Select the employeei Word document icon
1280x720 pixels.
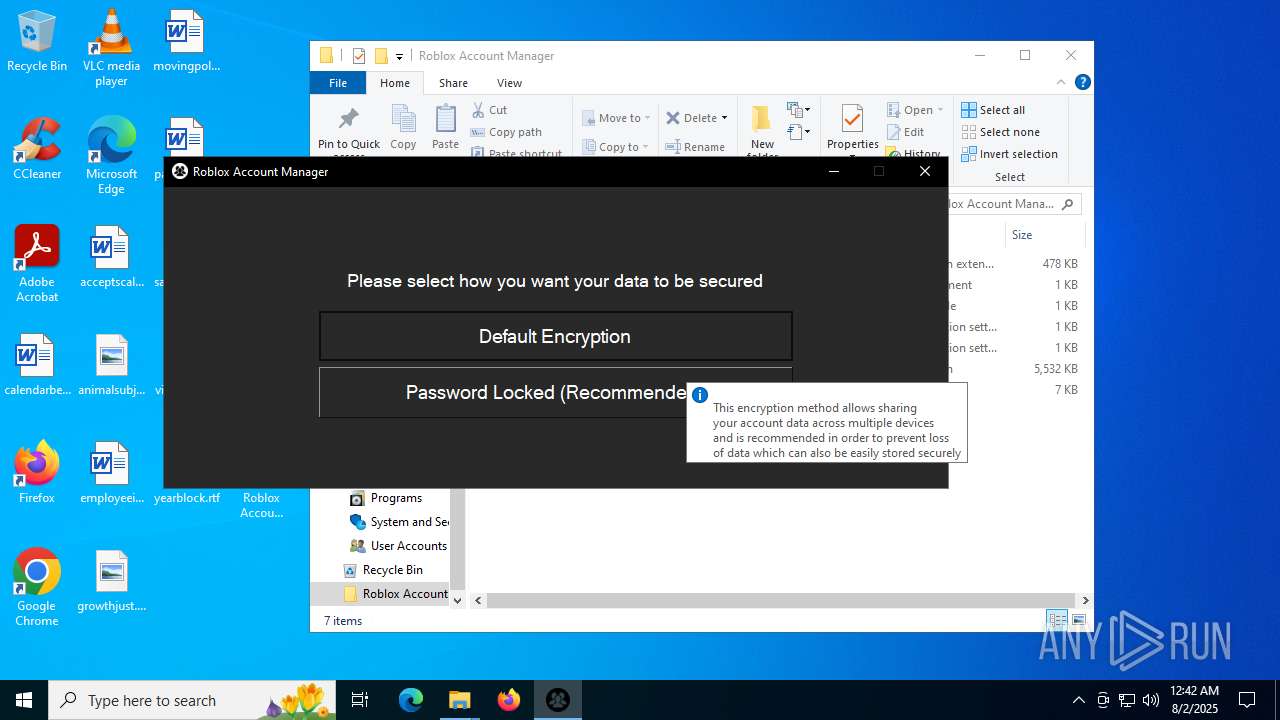(x=111, y=472)
